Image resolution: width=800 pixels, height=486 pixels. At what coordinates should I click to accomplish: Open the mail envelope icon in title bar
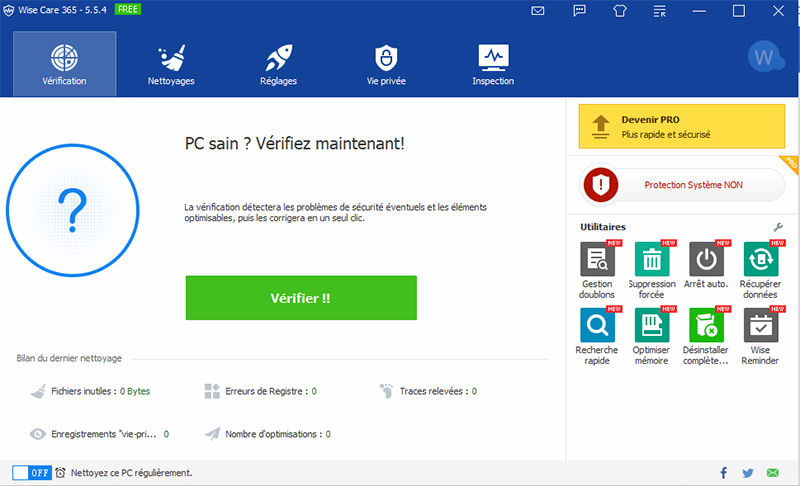538,11
